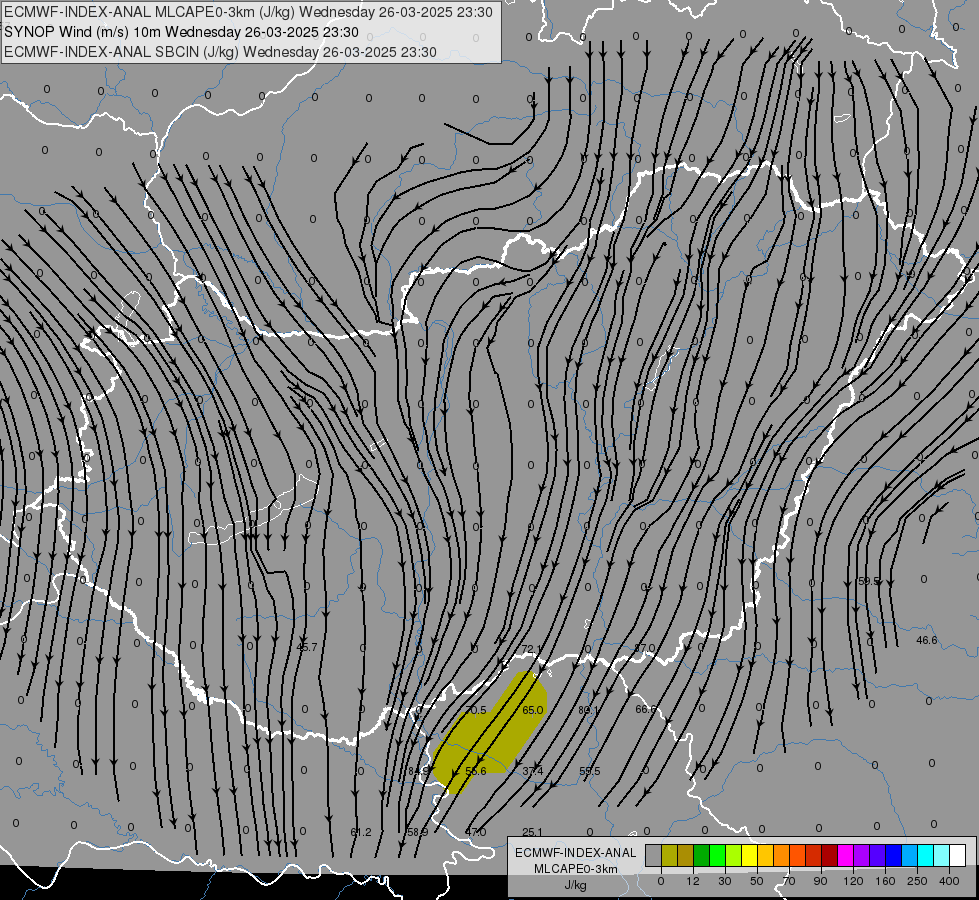This screenshot has width=979, height=900.
Task: Select the white swatch at legend end
Action: coord(958,855)
